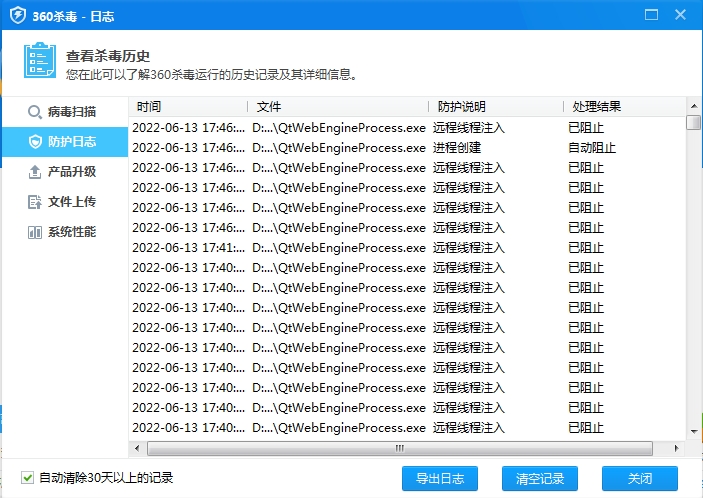703x498 pixels.
Task: Select the 防护日志 sidebar item
Action: pos(65,142)
